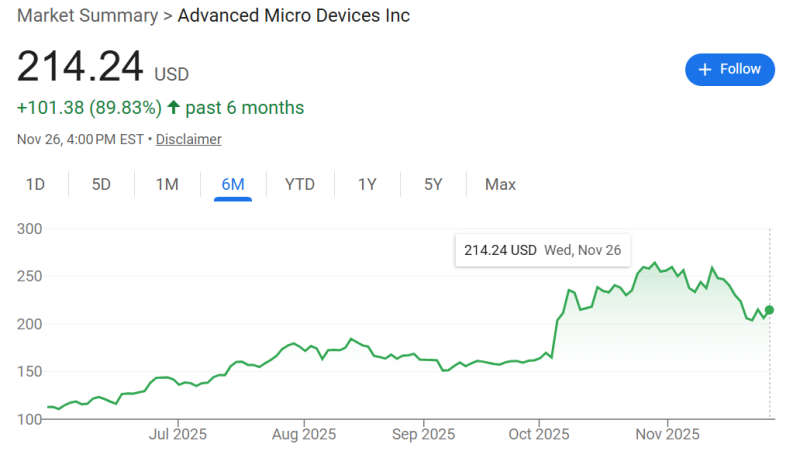The image size is (800, 451).
Task: Select the Max time range tab
Action: [x=500, y=184]
